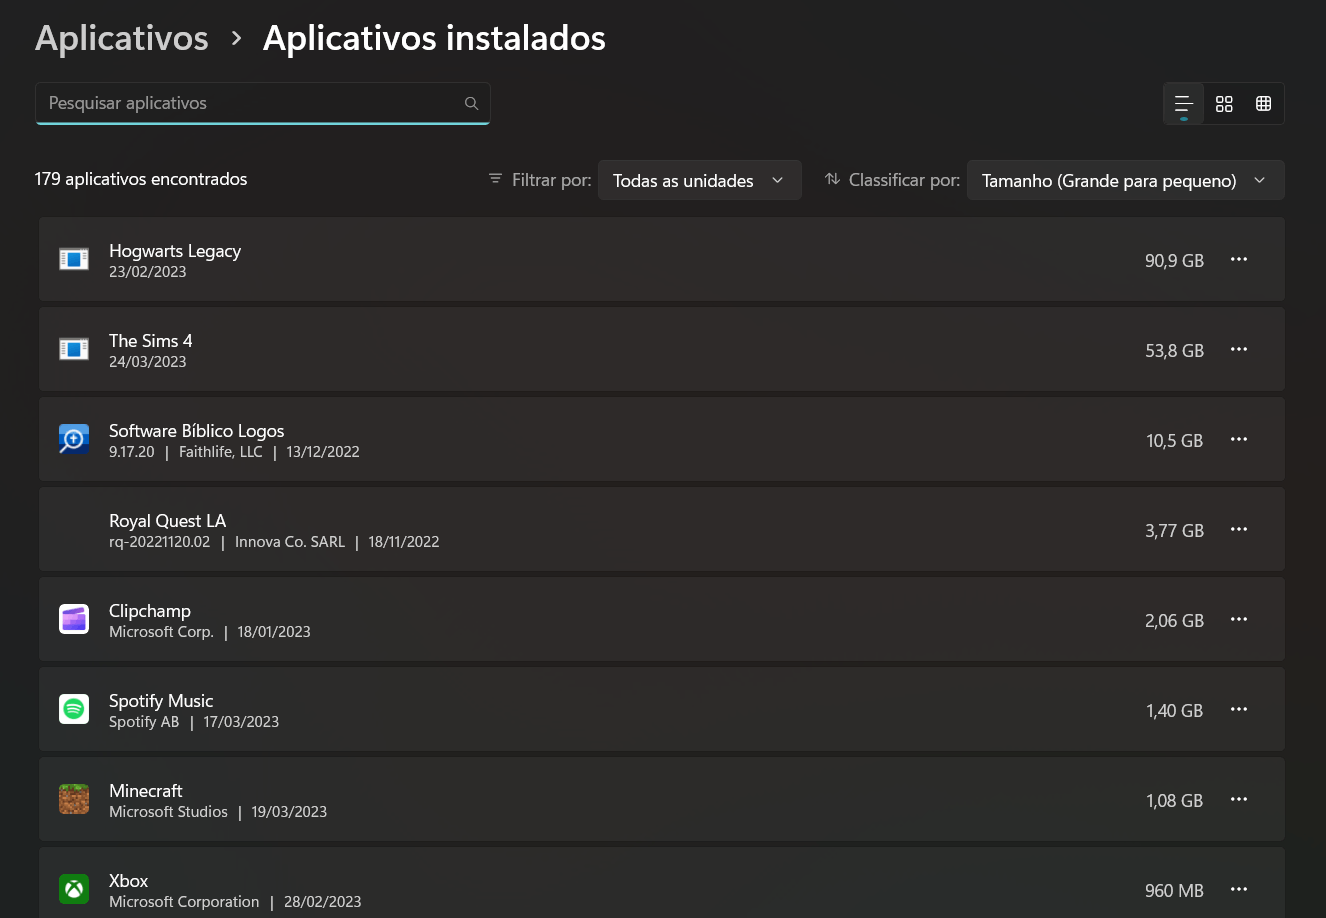Click the breadcrumb chevron separator
The height and width of the screenshot is (918, 1326).
[236, 38]
